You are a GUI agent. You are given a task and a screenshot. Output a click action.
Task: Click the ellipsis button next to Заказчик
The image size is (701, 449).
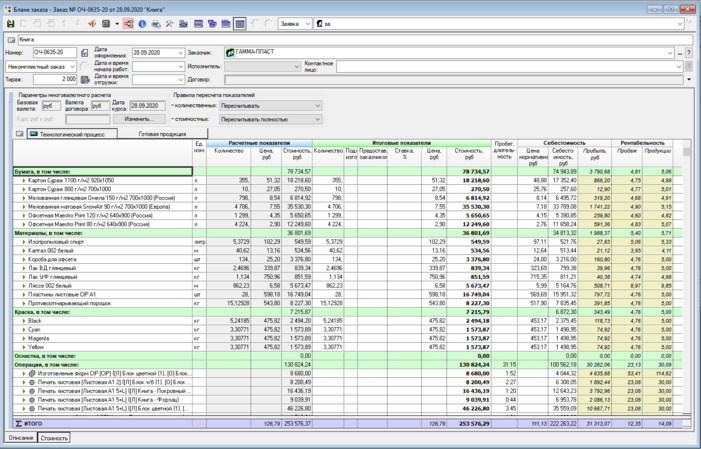[680, 53]
